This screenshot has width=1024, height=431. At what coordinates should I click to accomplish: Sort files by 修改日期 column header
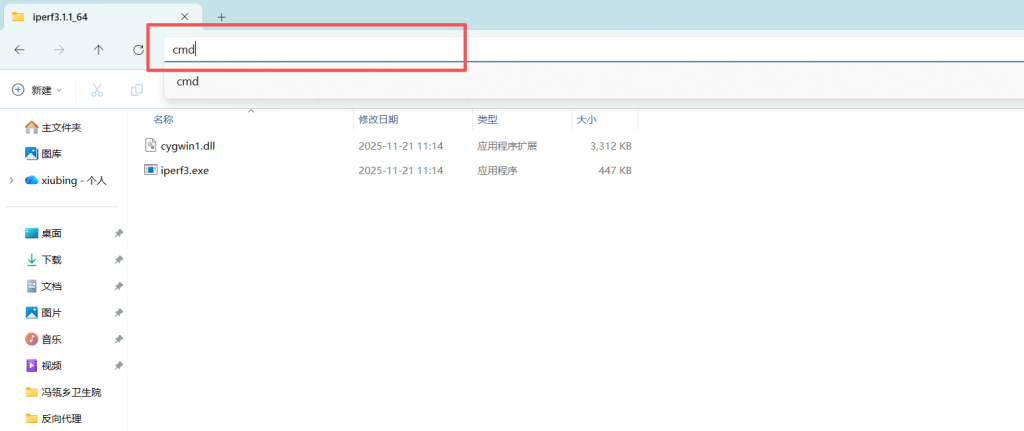tap(380, 120)
